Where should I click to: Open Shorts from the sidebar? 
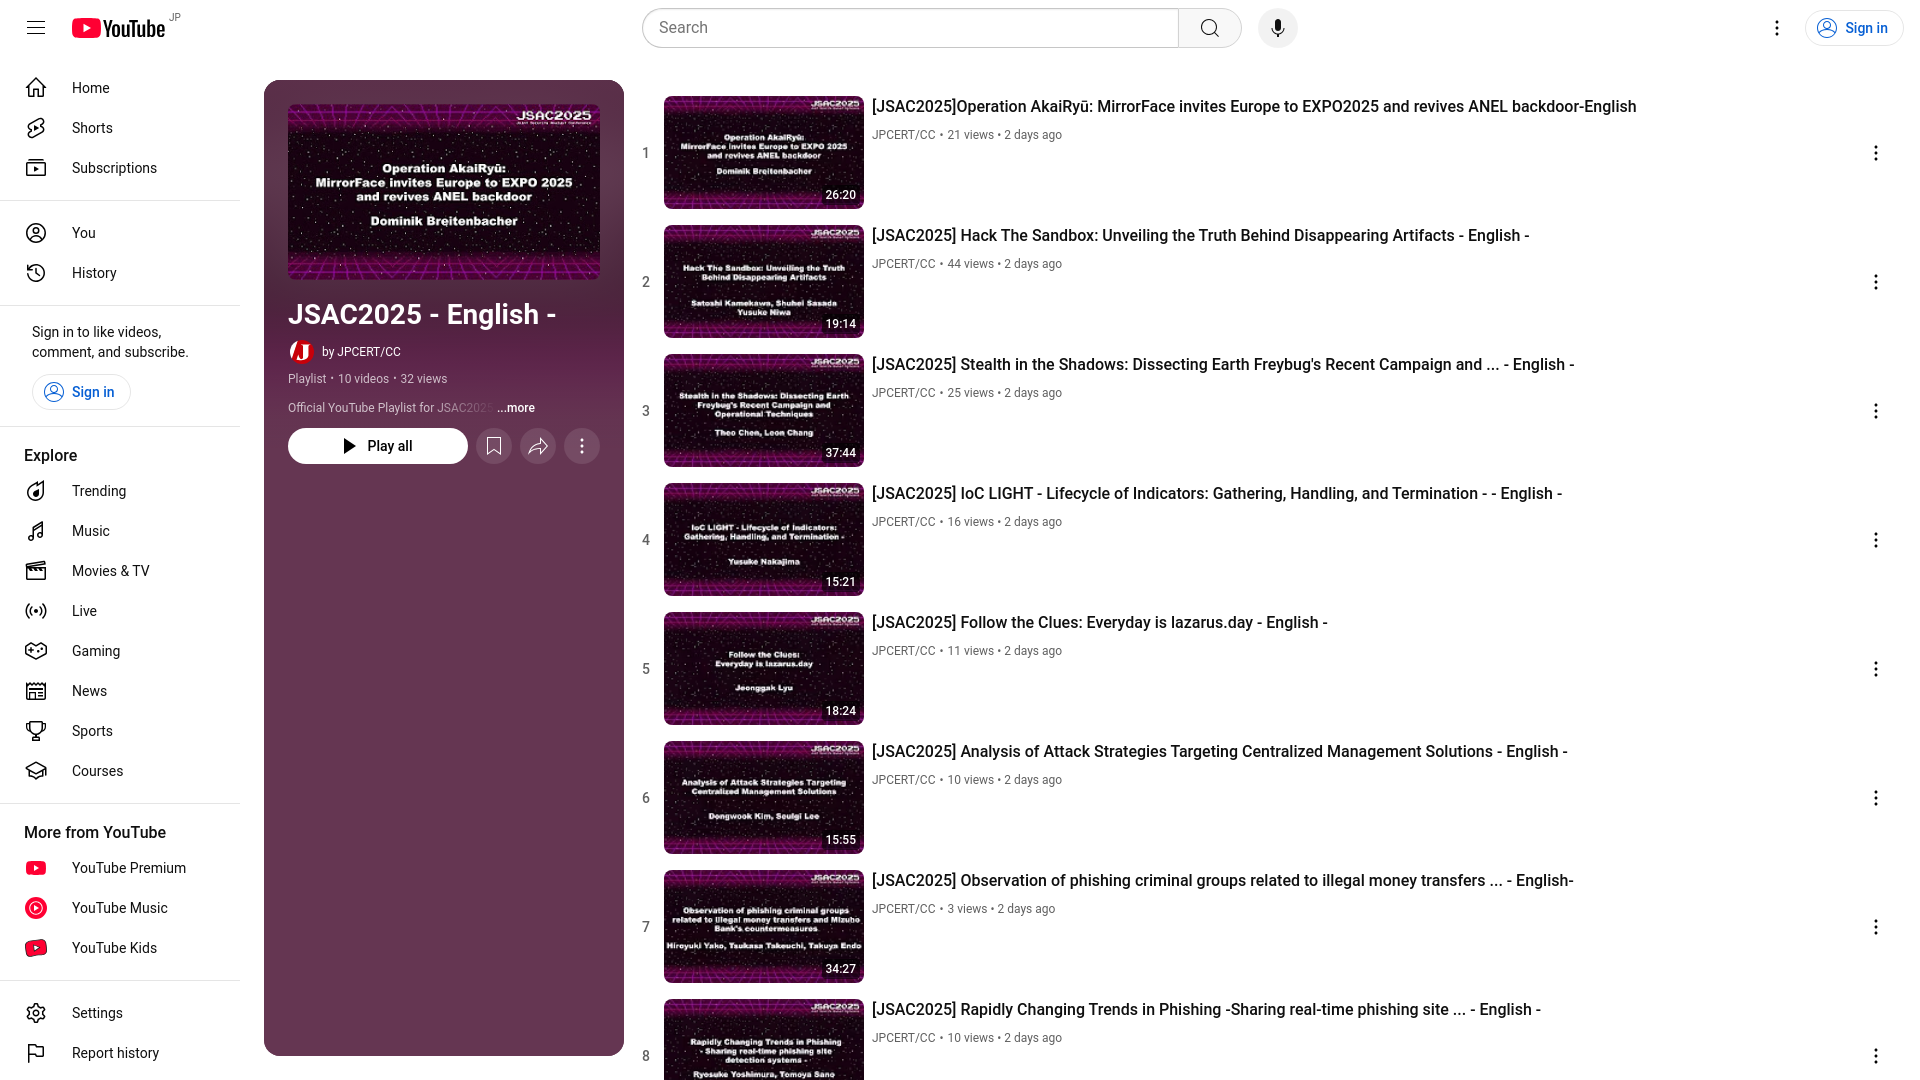tap(92, 128)
